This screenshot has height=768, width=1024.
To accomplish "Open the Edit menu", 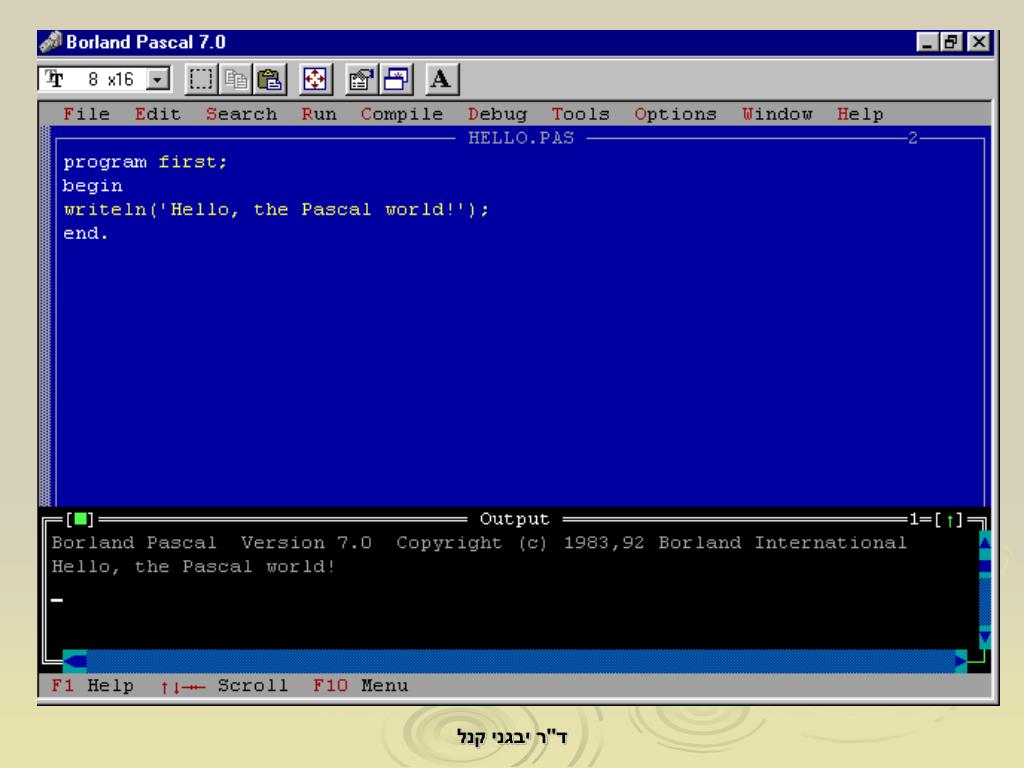I will pyautogui.click(x=157, y=114).
